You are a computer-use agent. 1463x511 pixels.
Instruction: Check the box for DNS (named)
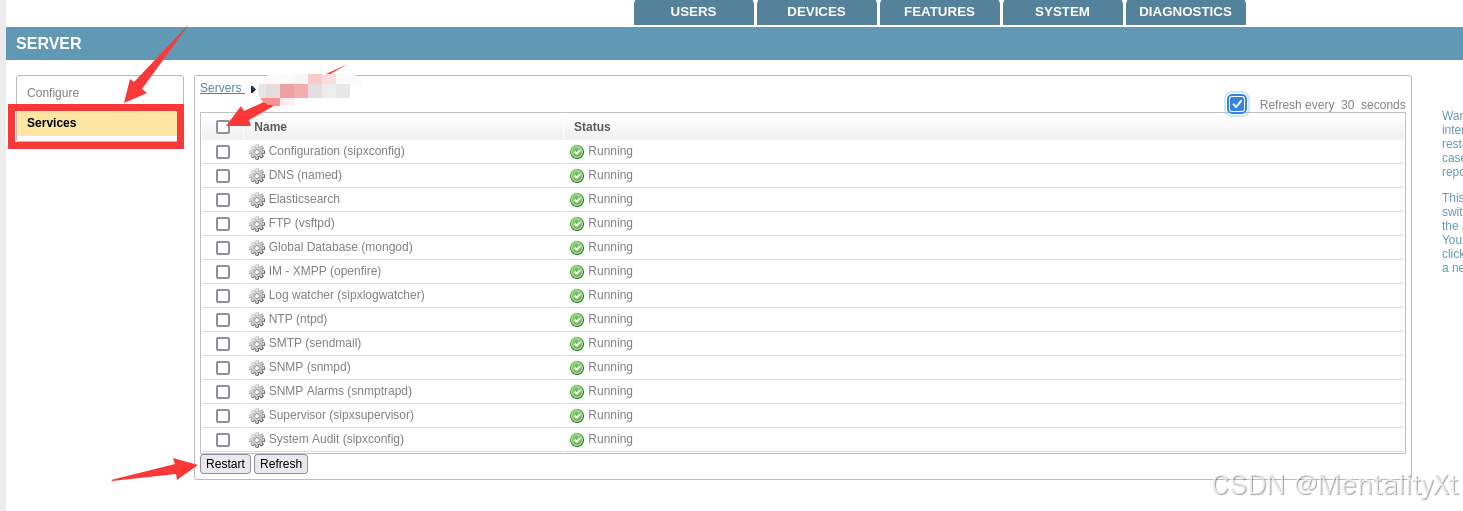[223, 176]
